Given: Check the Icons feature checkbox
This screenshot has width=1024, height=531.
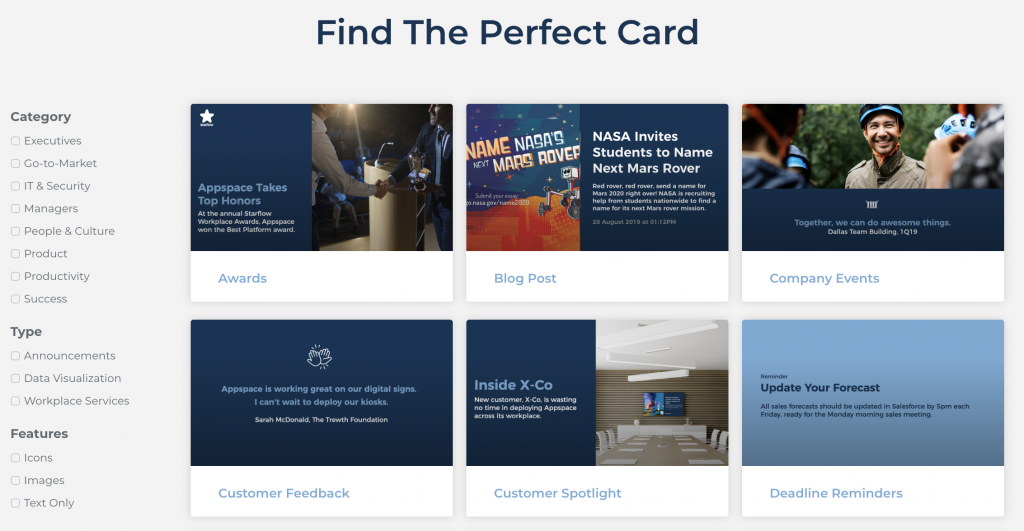Looking at the screenshot, I should (15, 458).
